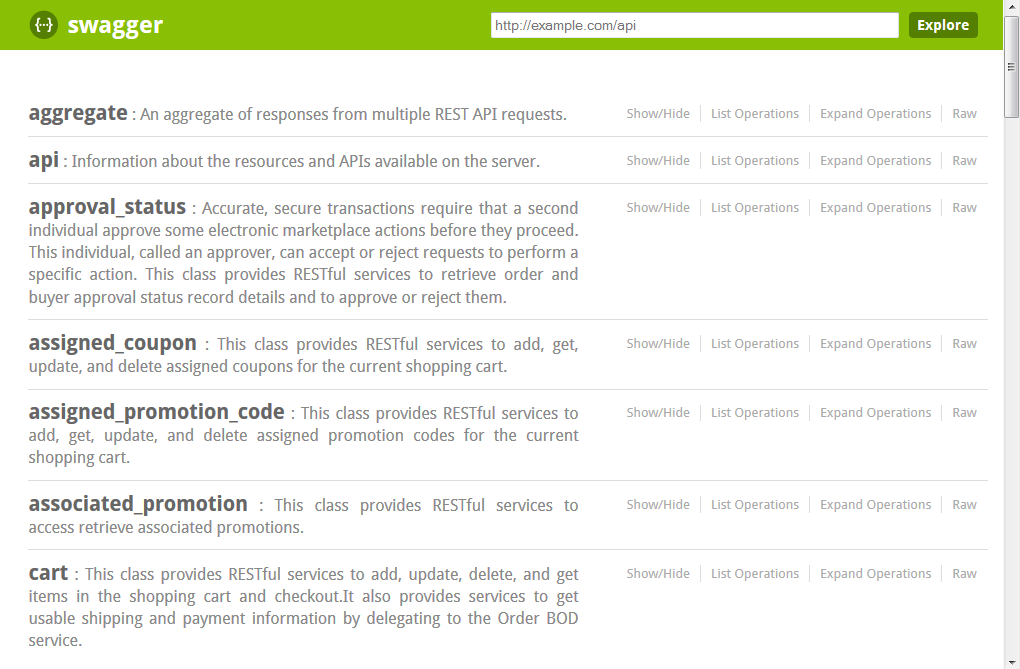1020x669 pixels.
Task: List Operations for aggregate
Action: click(754, 114)
